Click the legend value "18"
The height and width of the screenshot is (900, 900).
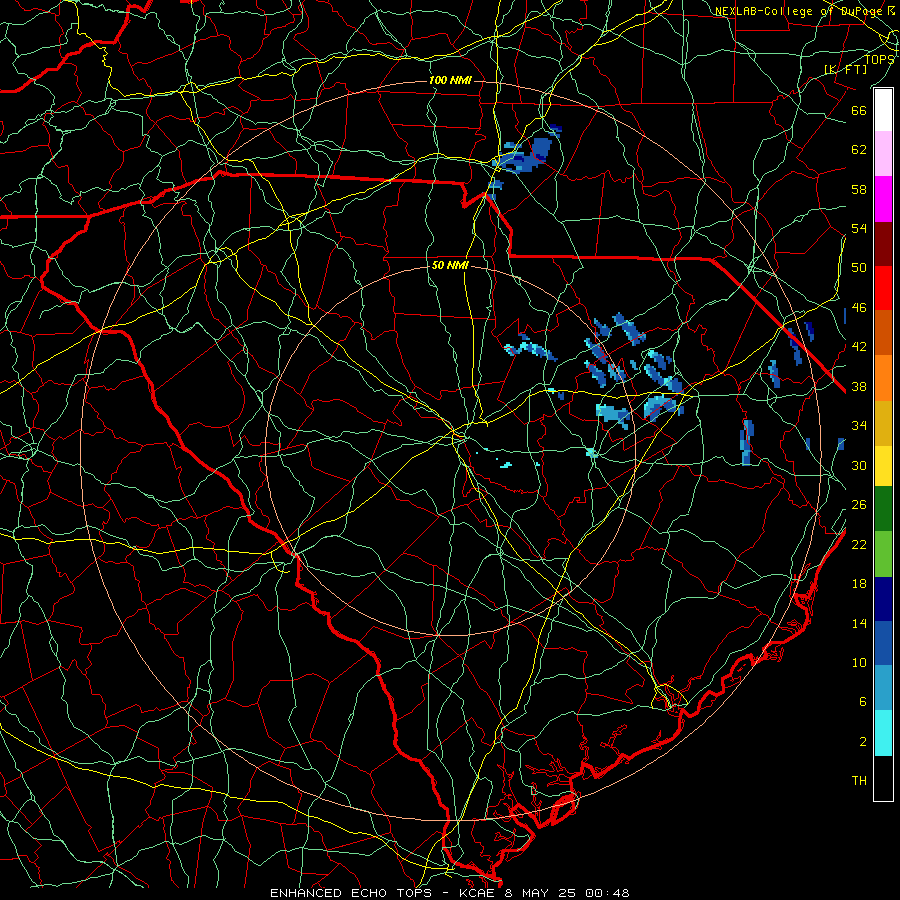pyautogui.click(x=859, y=584)
